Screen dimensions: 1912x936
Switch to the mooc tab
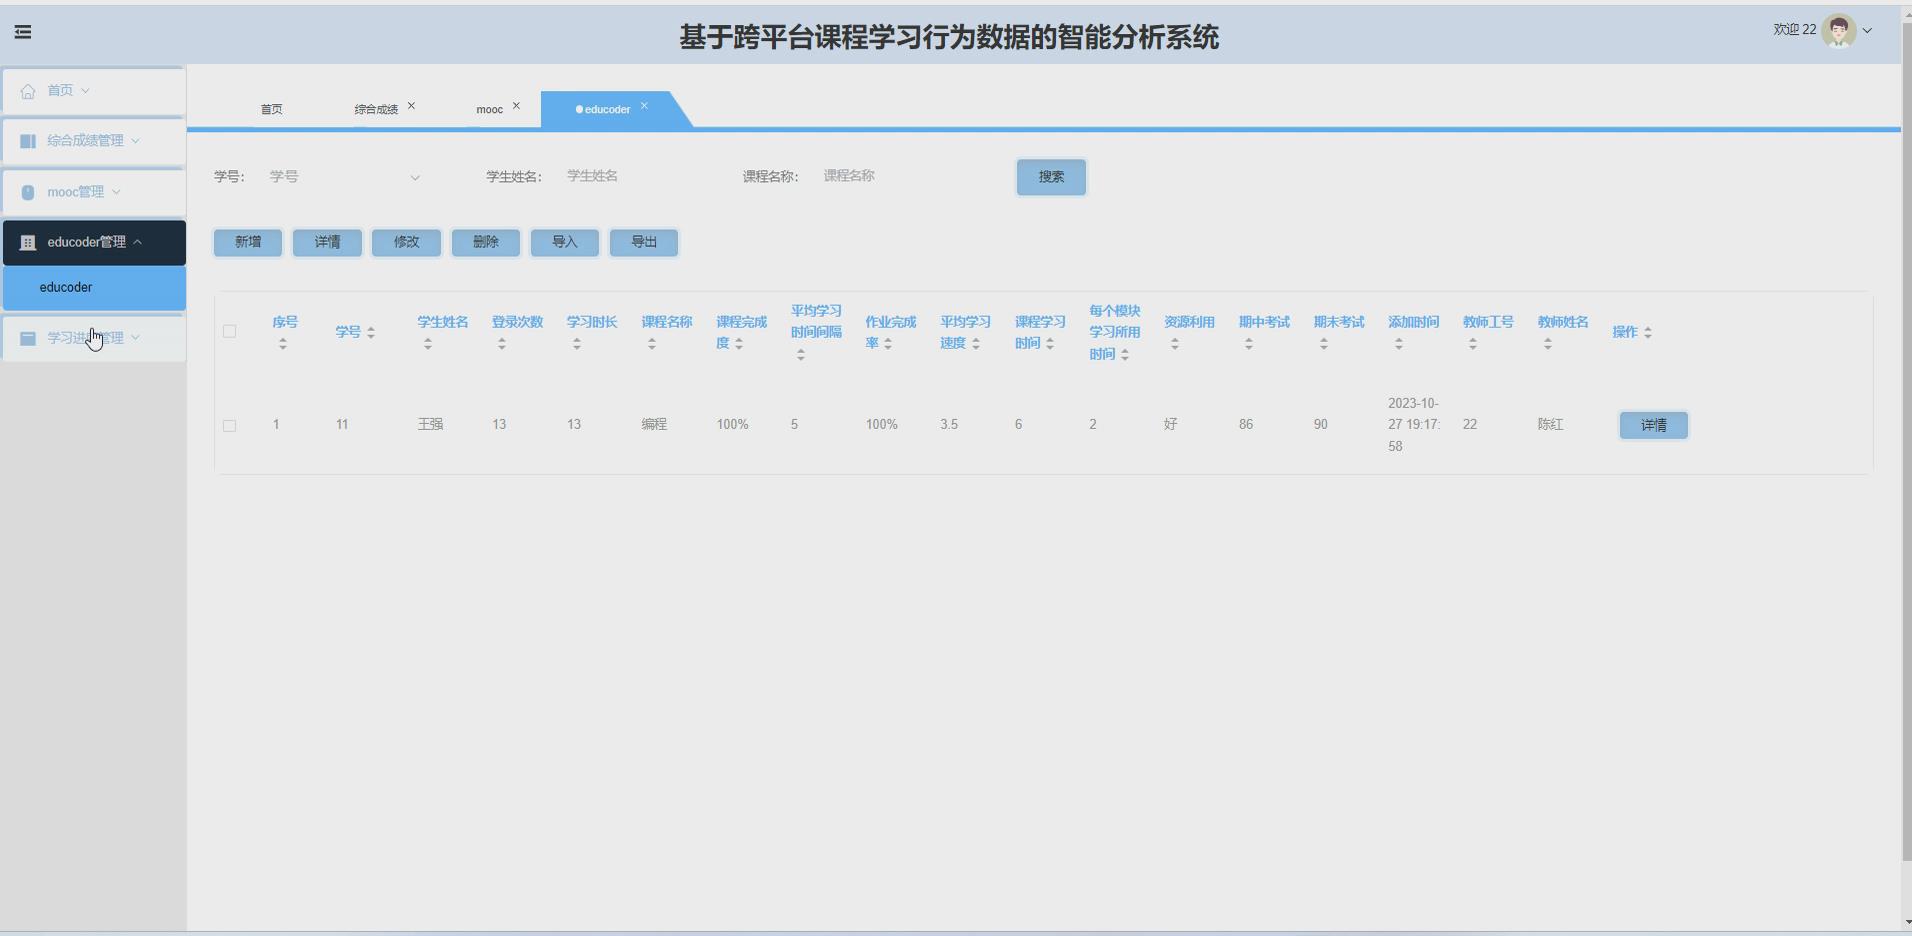(x=489, y=109)
